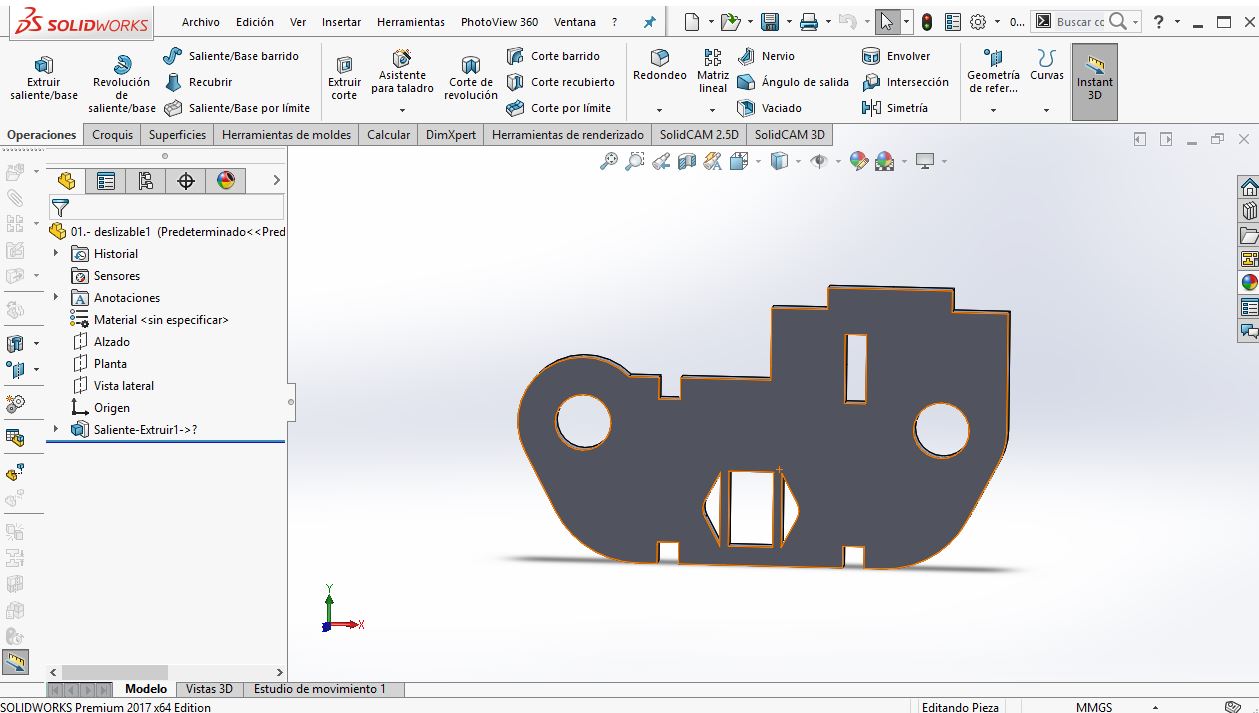Image resolution: width=1259 pixels, height=713 pixels.
Task: Select the Vaciado shell tool
Action: (x=769, y=108)
